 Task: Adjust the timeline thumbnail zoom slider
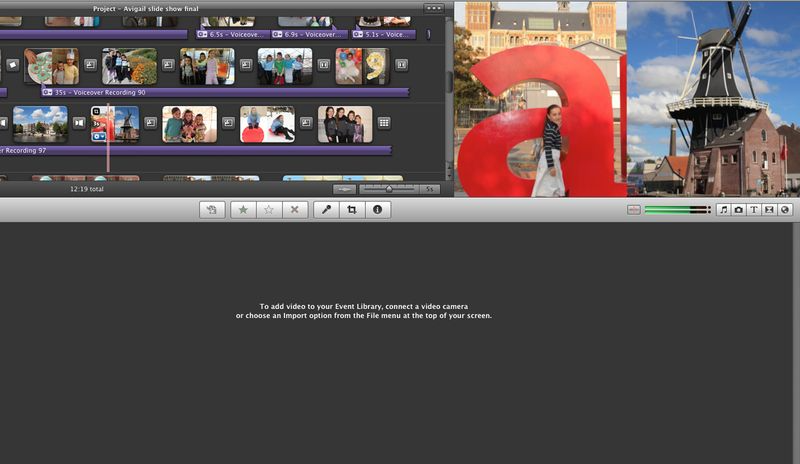point(388,189)
